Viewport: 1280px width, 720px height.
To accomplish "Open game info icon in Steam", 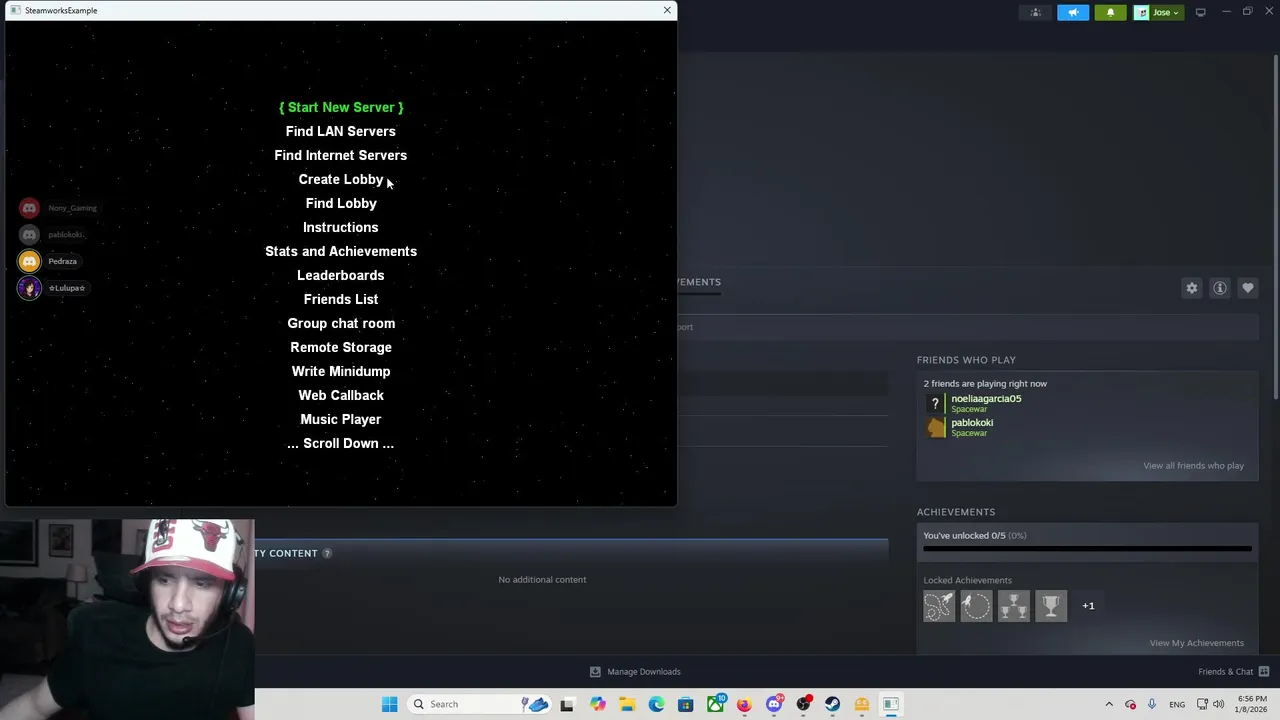I will pos(1220,288).
